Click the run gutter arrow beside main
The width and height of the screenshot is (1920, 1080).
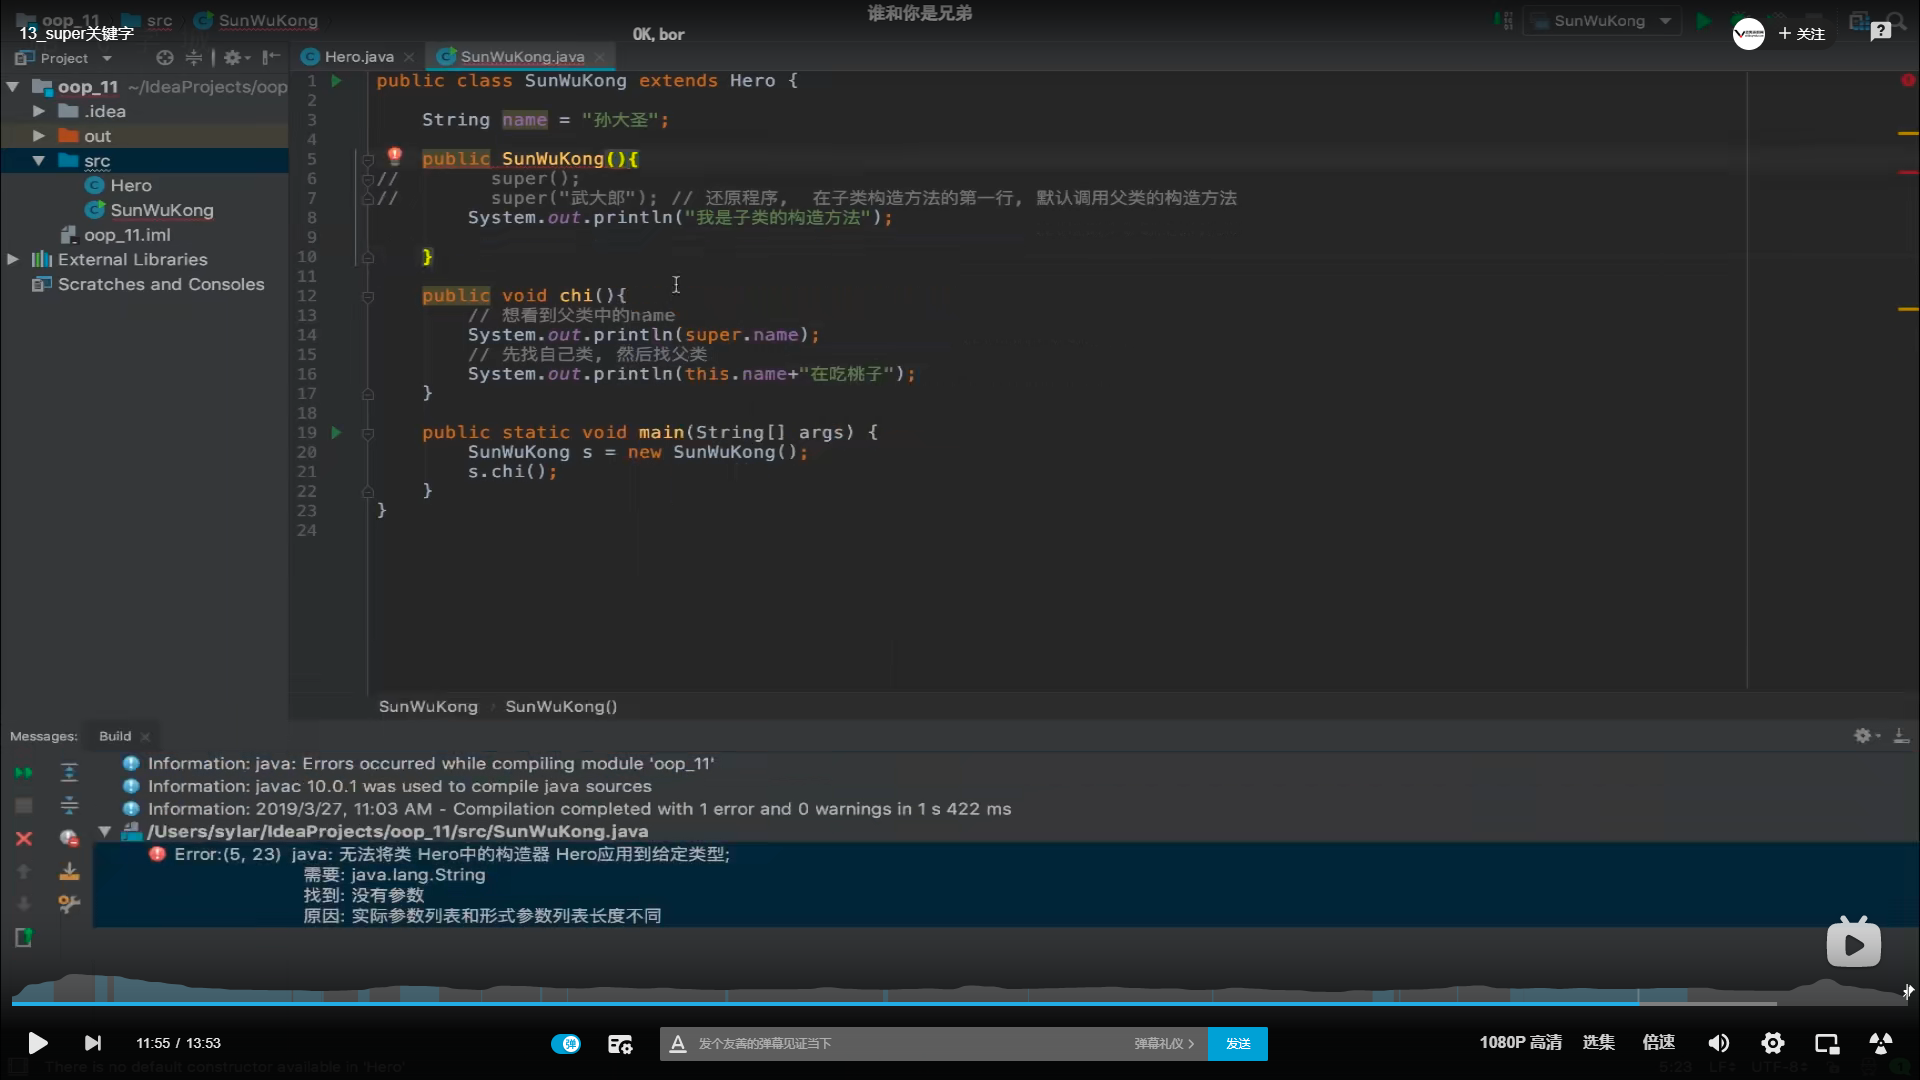336,432
